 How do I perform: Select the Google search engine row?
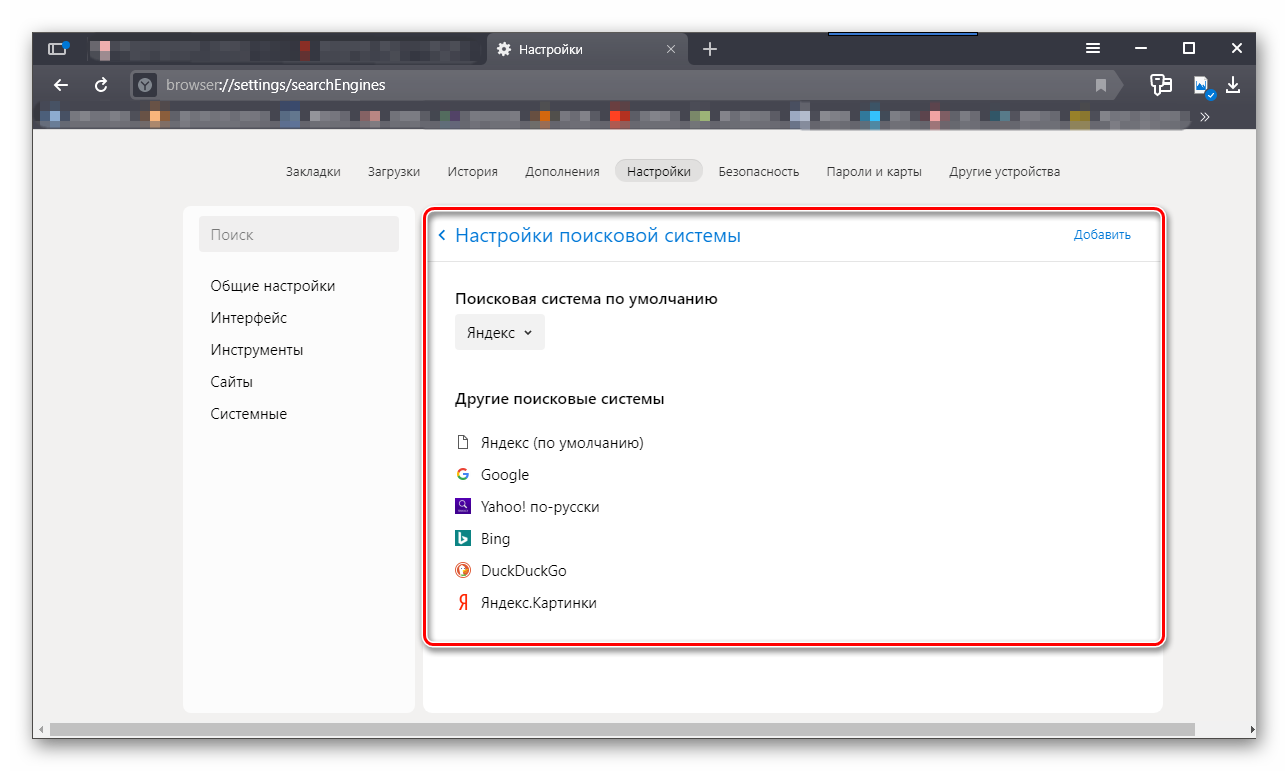pos(493,475)
